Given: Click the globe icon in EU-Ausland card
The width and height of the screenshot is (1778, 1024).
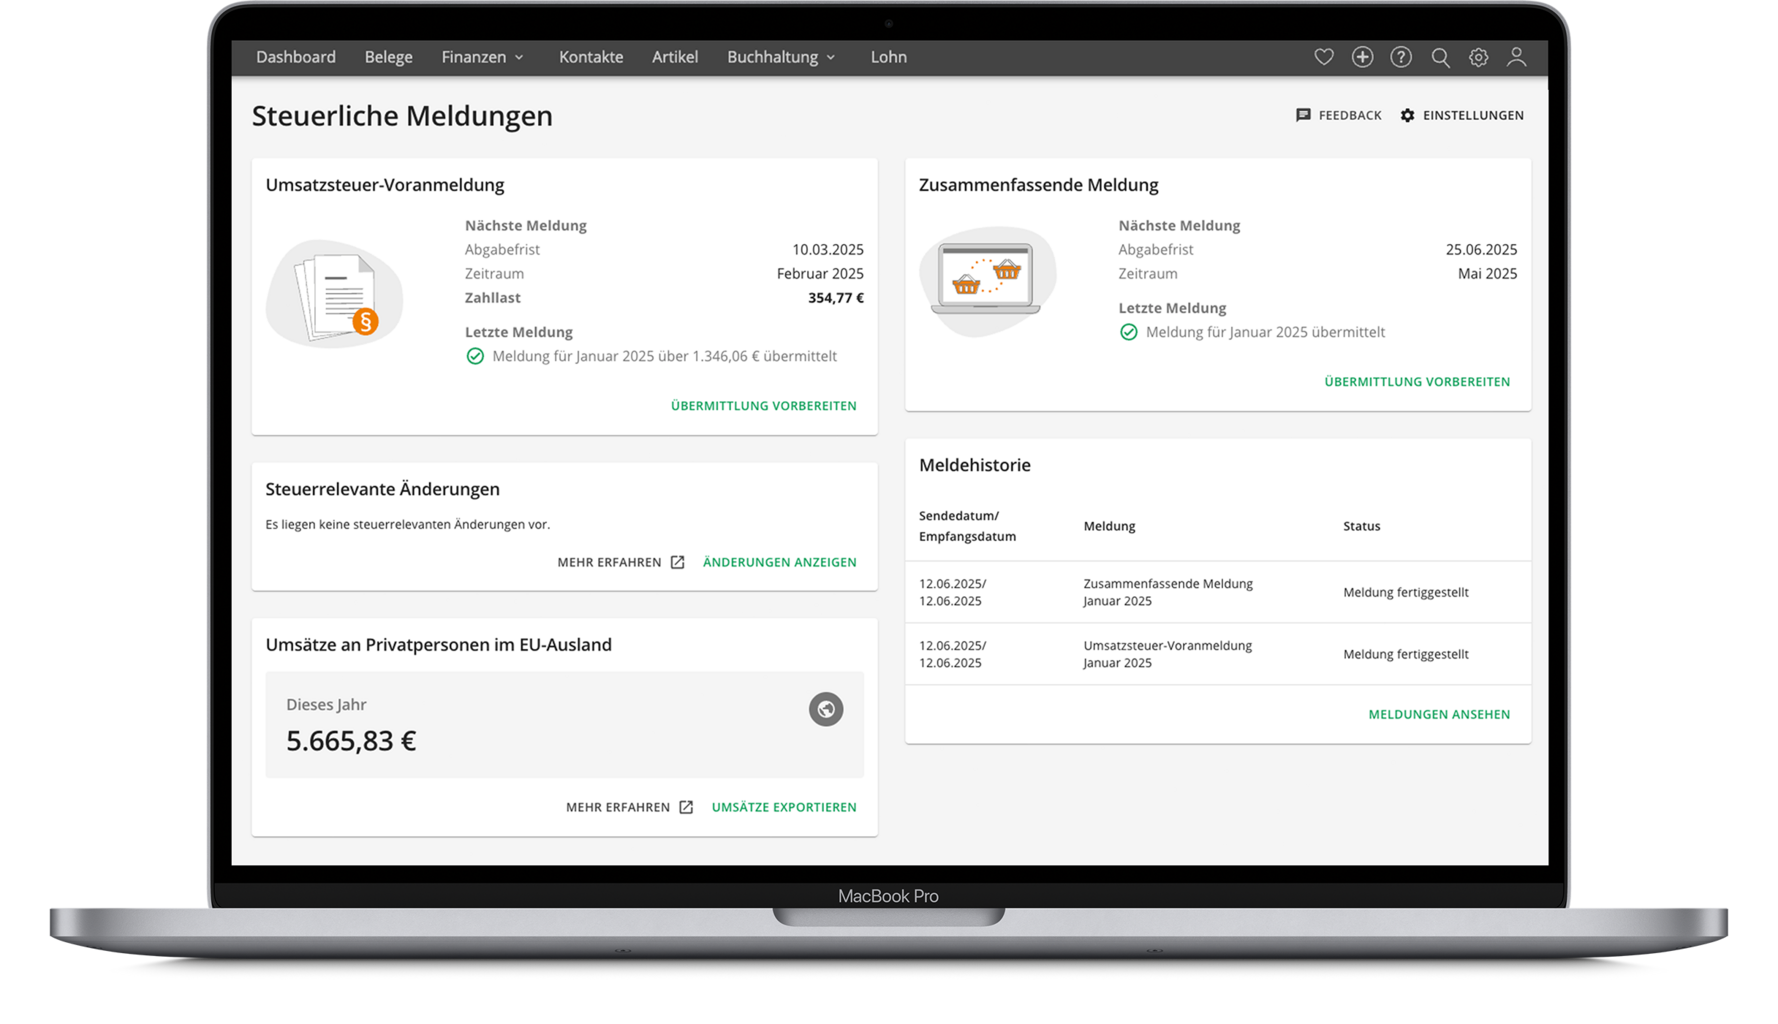Looking at the screenshot, I should (825, 709).
